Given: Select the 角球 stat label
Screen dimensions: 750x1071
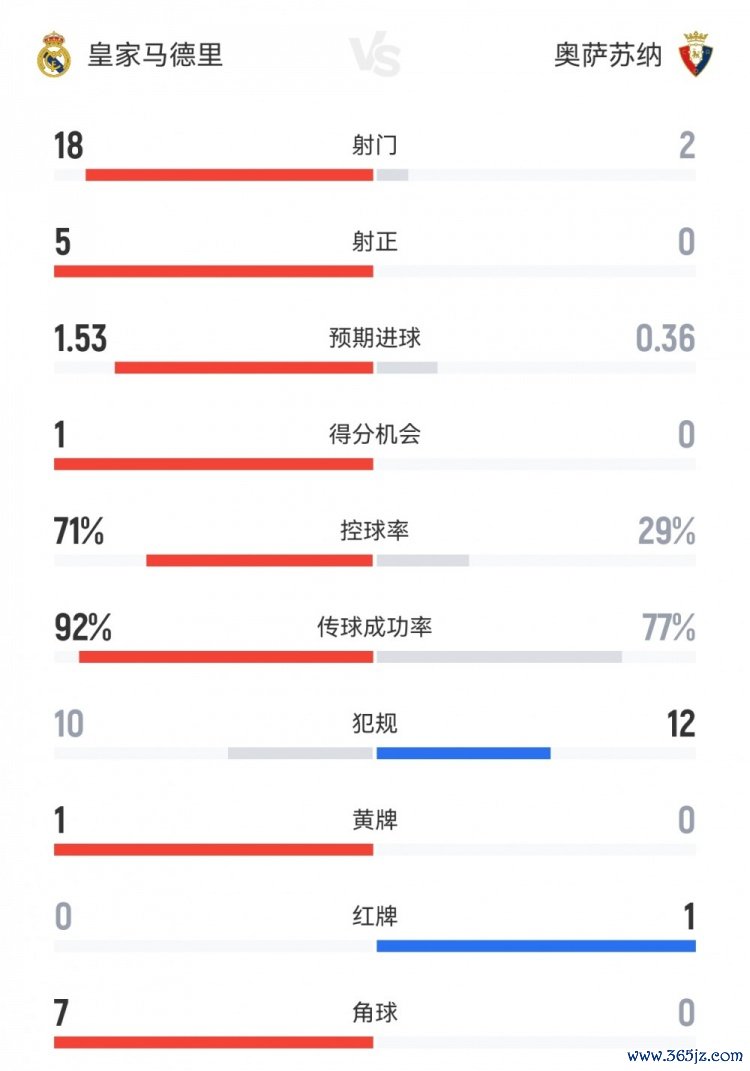Looking at the screenshot, I should click(375, 1012).
